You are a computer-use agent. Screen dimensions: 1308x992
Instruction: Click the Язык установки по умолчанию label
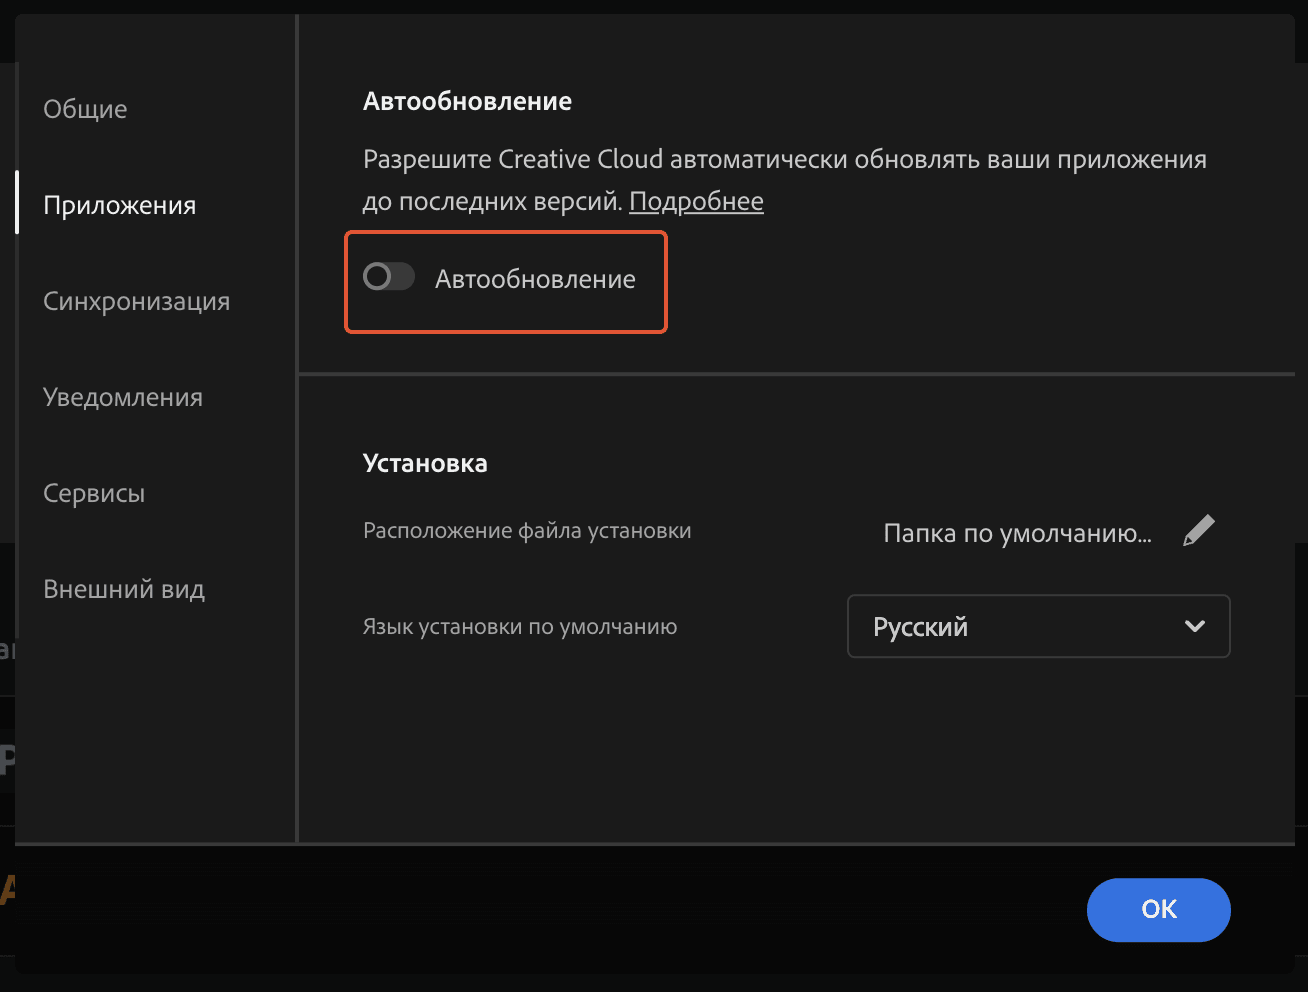(x=519, y=627)
